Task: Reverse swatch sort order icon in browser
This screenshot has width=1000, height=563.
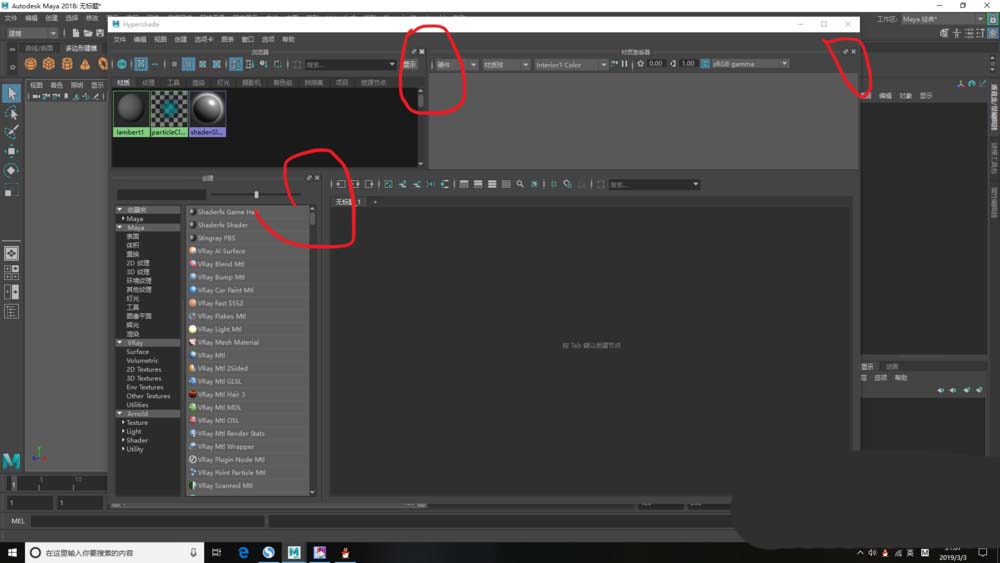Action: (x=278, y=64)
